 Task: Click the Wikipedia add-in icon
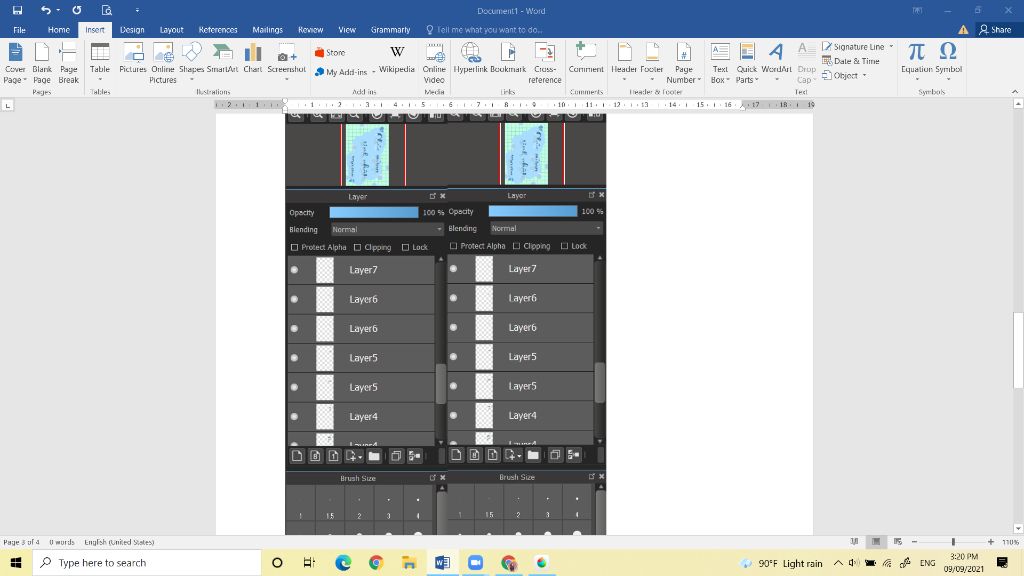396,58
